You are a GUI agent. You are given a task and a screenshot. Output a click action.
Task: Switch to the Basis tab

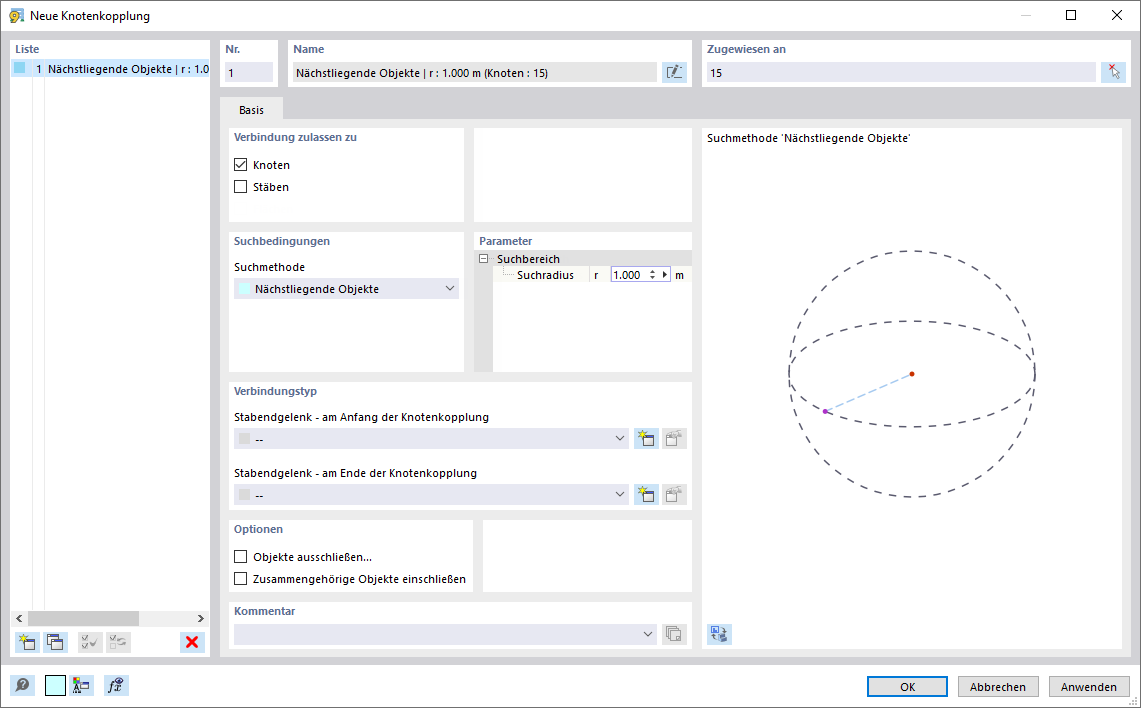pos(252,111)
